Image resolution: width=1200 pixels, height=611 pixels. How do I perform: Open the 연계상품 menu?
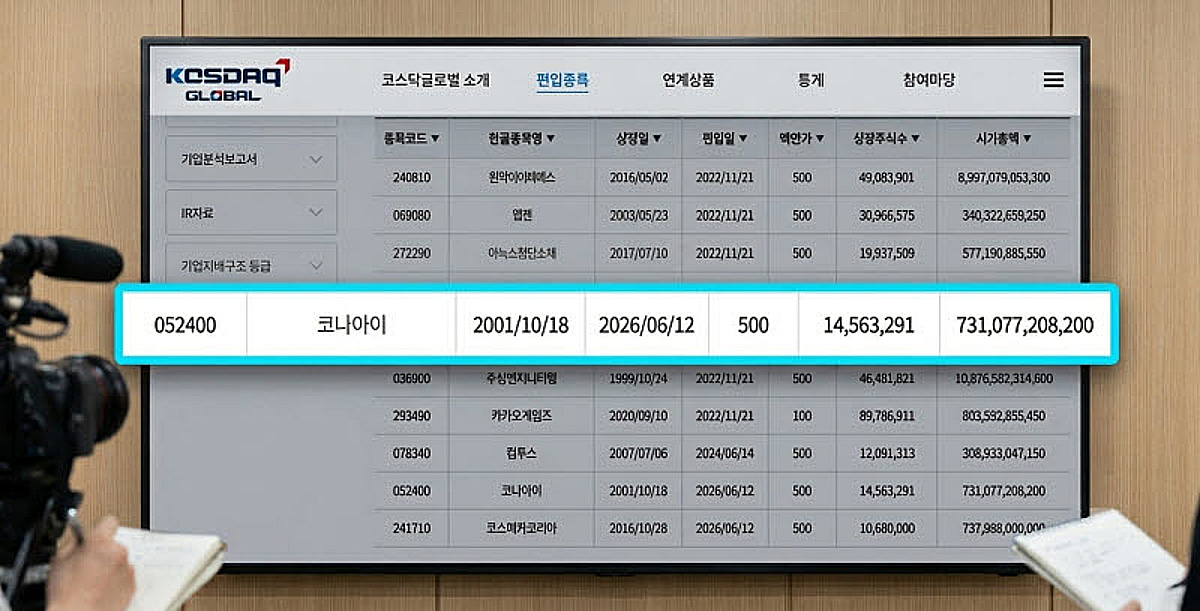tap(688, 81)
